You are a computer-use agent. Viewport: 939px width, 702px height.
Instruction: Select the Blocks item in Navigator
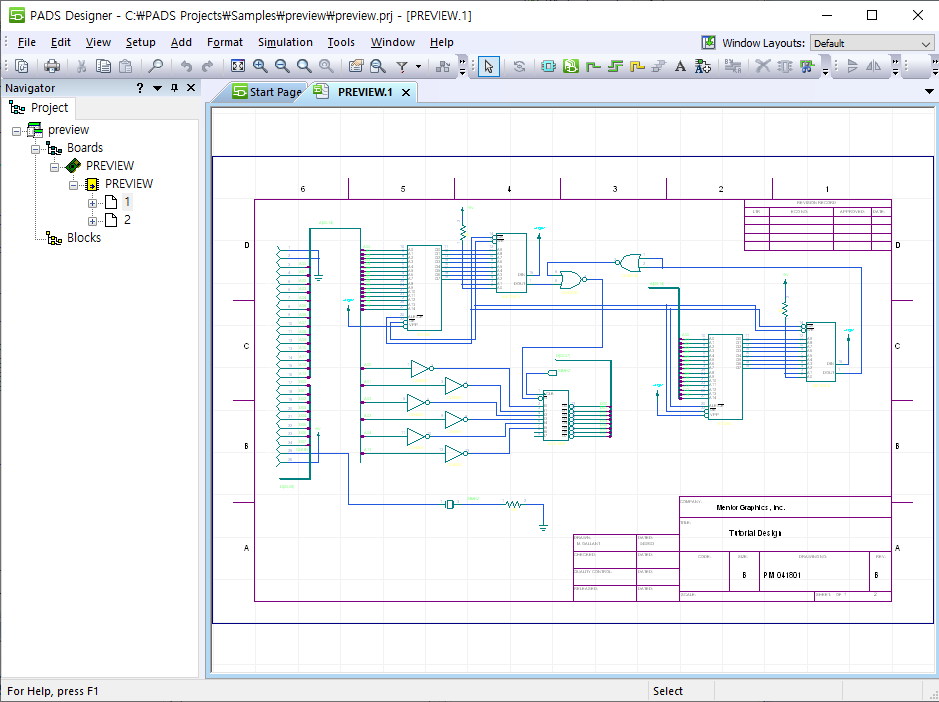point(83,238)
